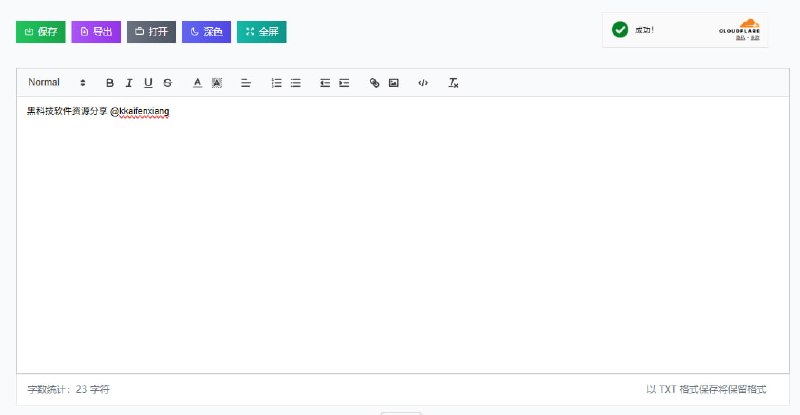Click the green 保存 save button
Screen dimensions: 800x415
(41, 32)
